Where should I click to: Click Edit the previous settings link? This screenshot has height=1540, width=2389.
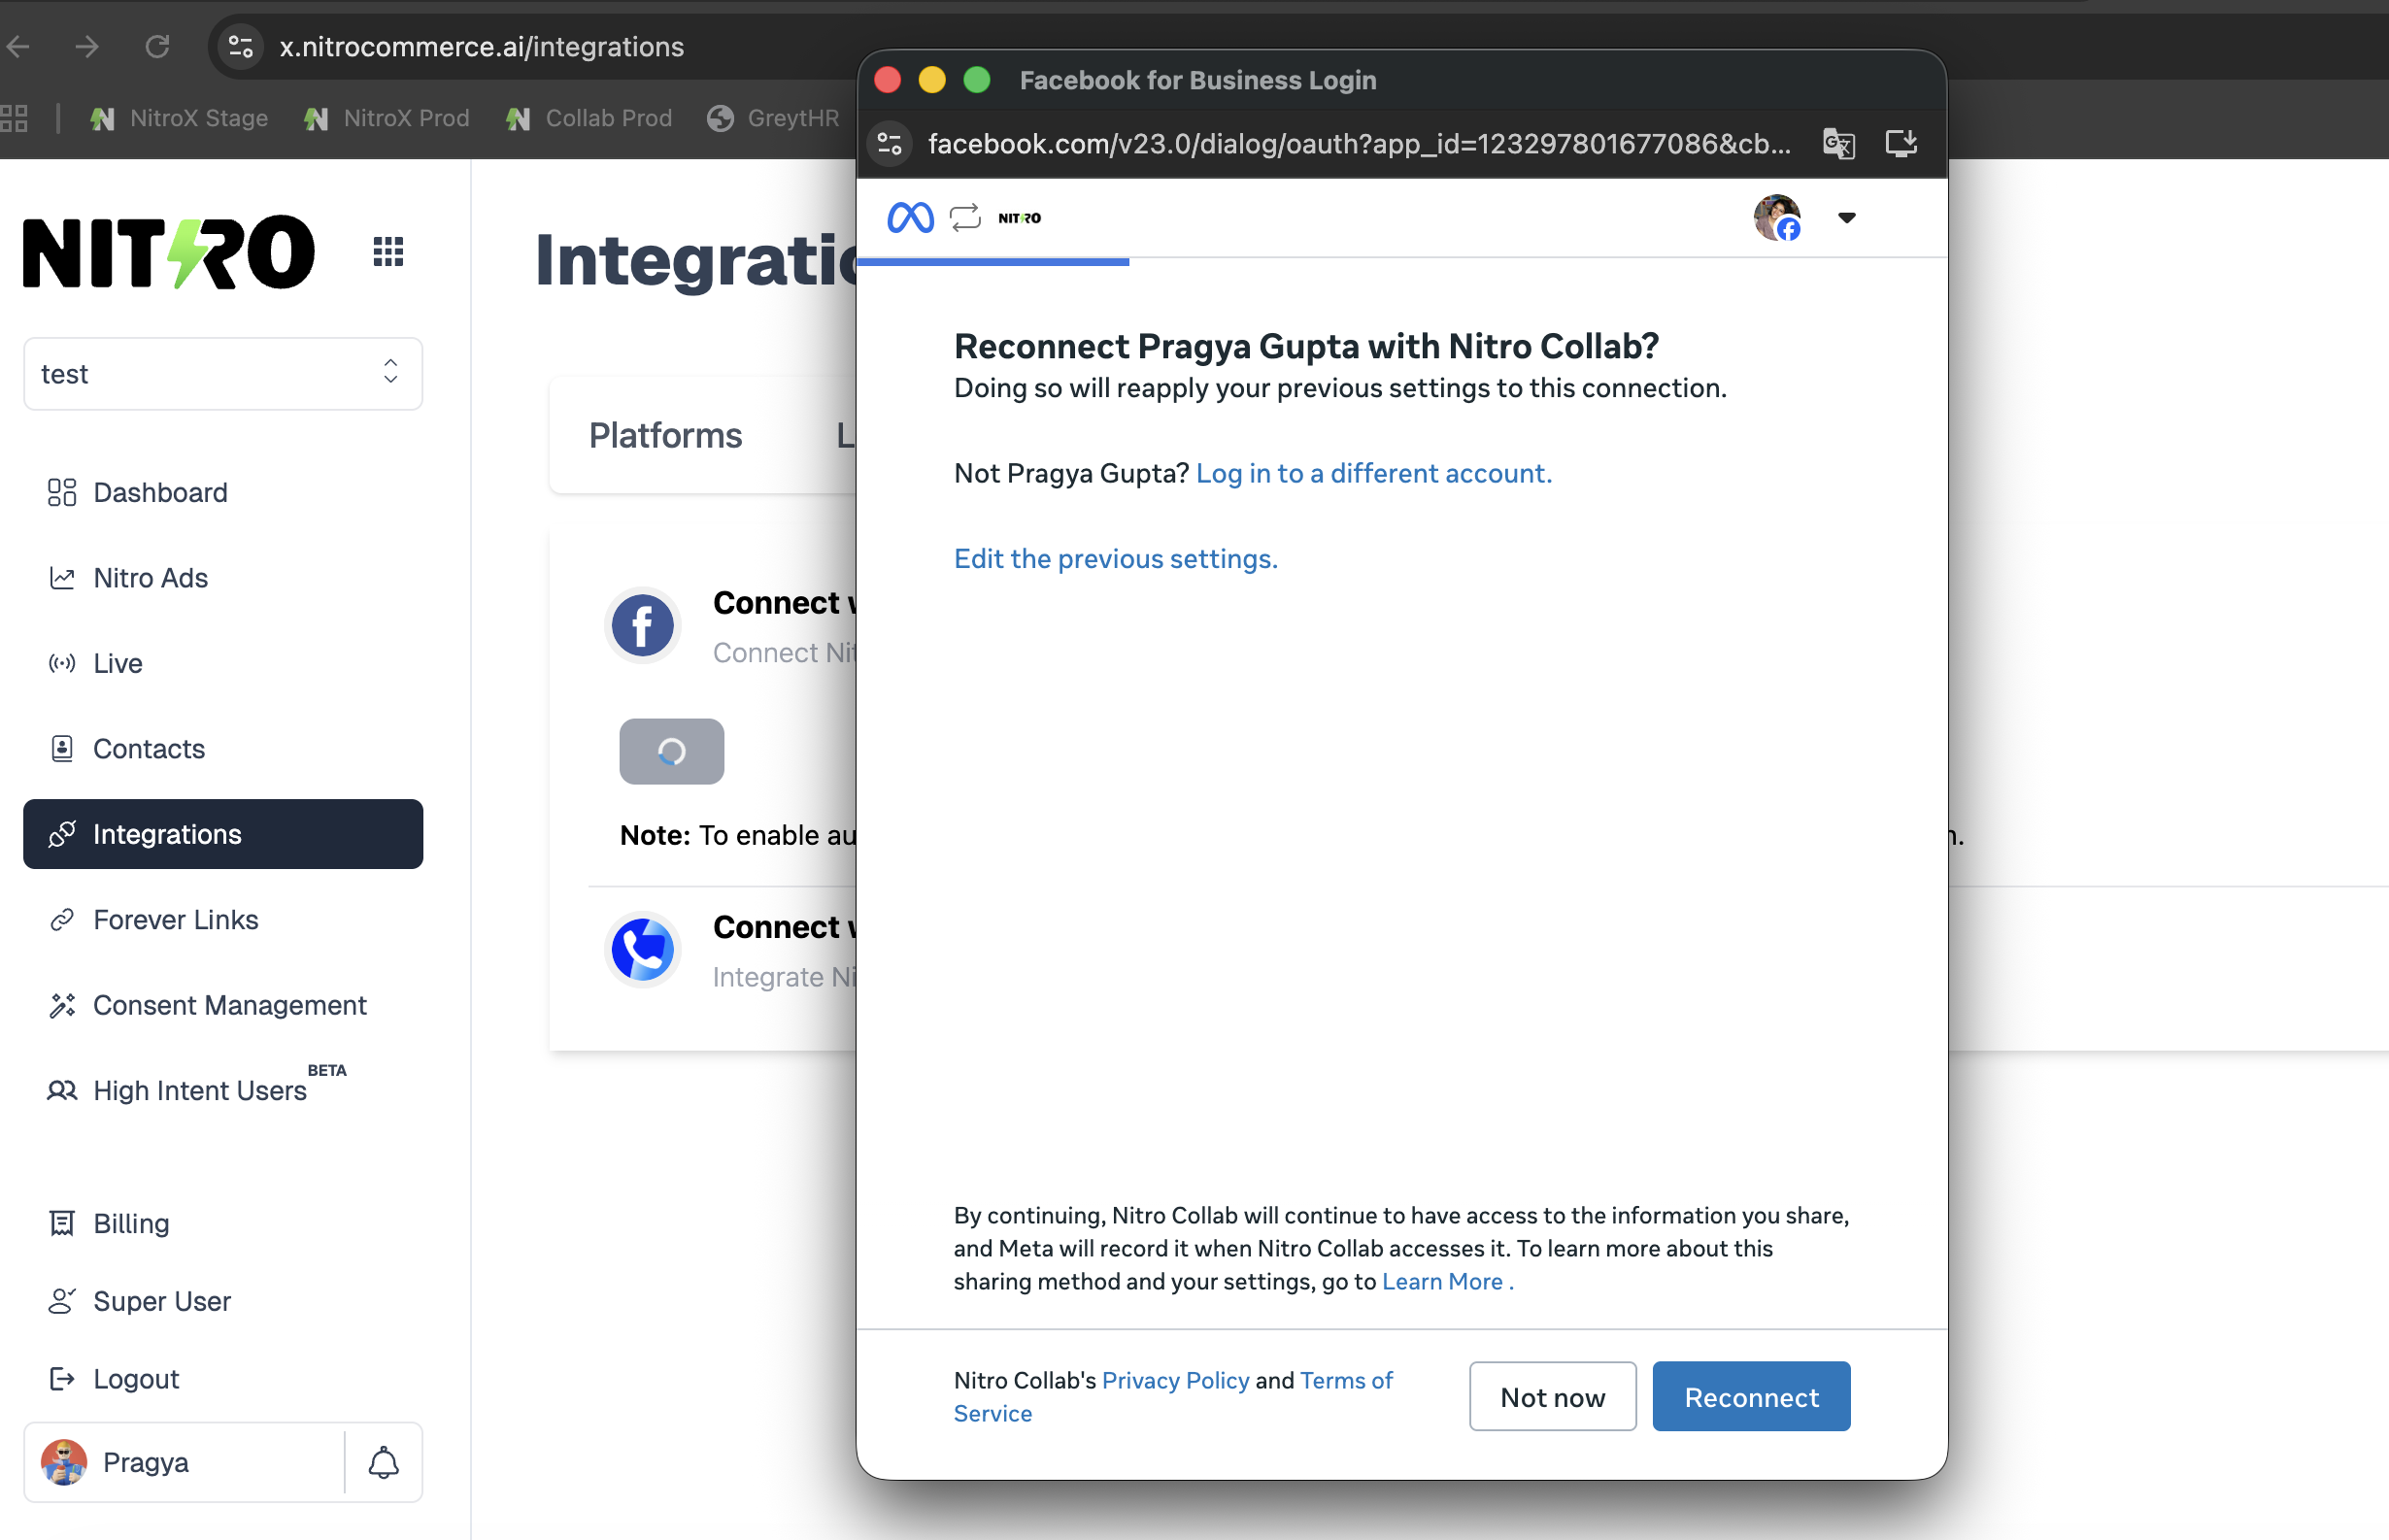tap(1115, 558)
